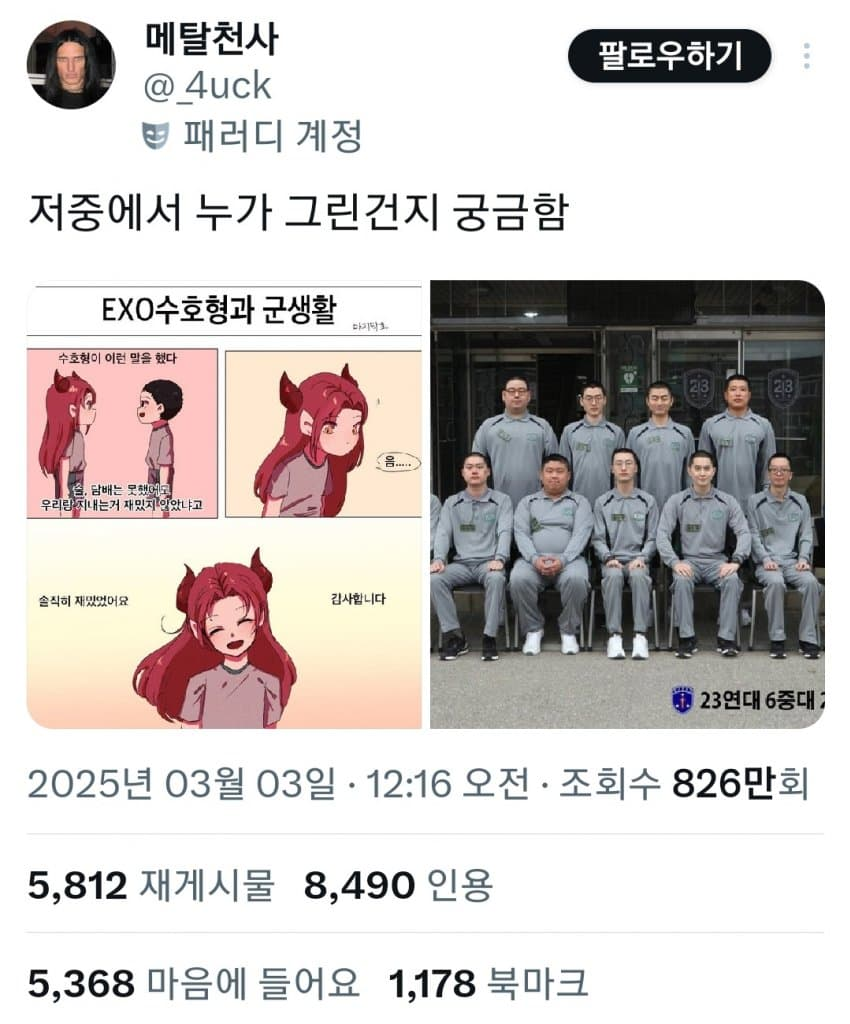Screen dimensions: 850x1024
Task: Show the 5,812 재게시물 reposts list
Action: pos(151,885)
